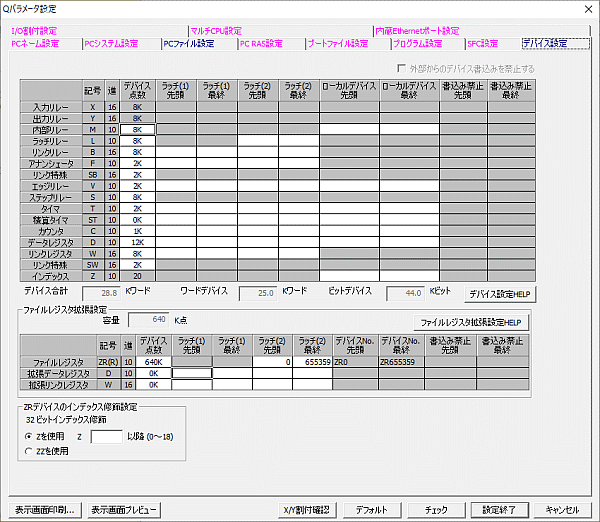Edit device points for データレジスタ D
Viewport: 600px width, 522px height.
click(138, 242)
